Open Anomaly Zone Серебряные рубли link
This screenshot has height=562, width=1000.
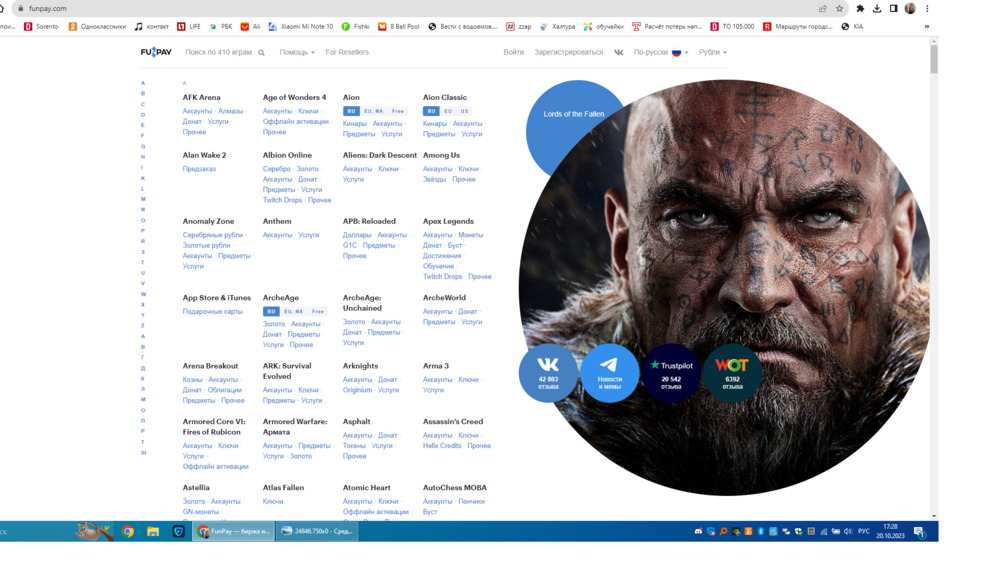tap(212, 235)
